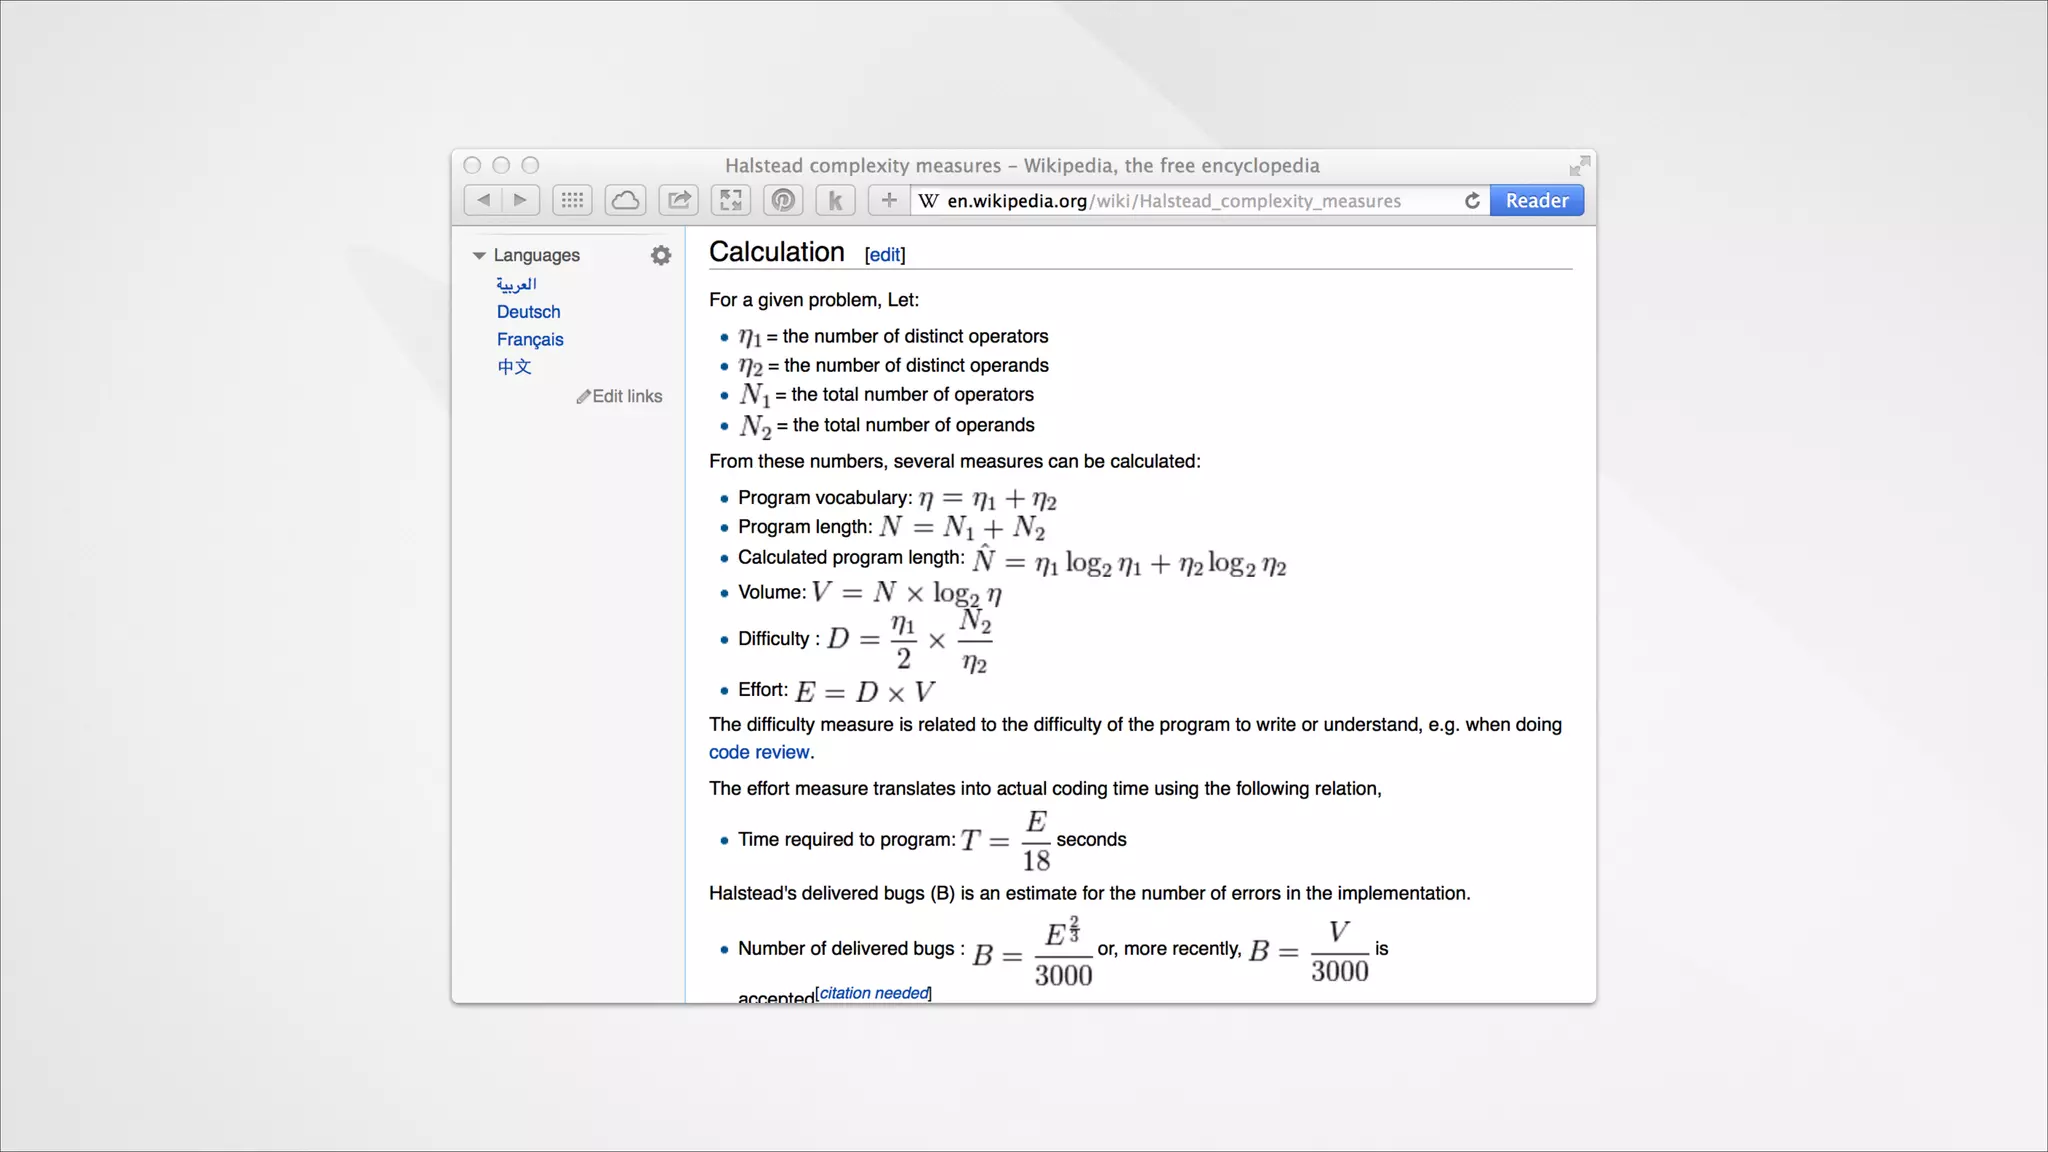The height and width of the screenshot is (1152, 2048).
Task: Click 'Calculated program length:' text
Action: (851, 558)
